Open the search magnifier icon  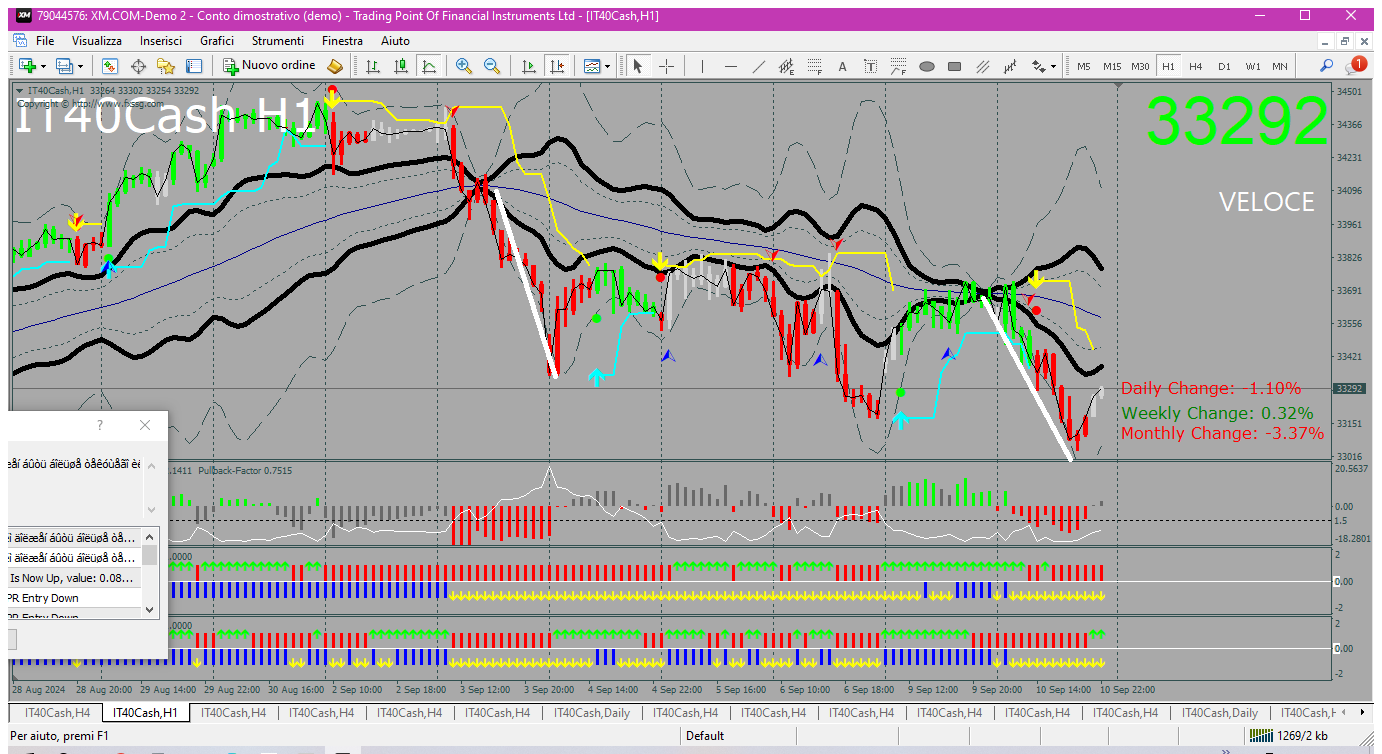pos(1327,66)
